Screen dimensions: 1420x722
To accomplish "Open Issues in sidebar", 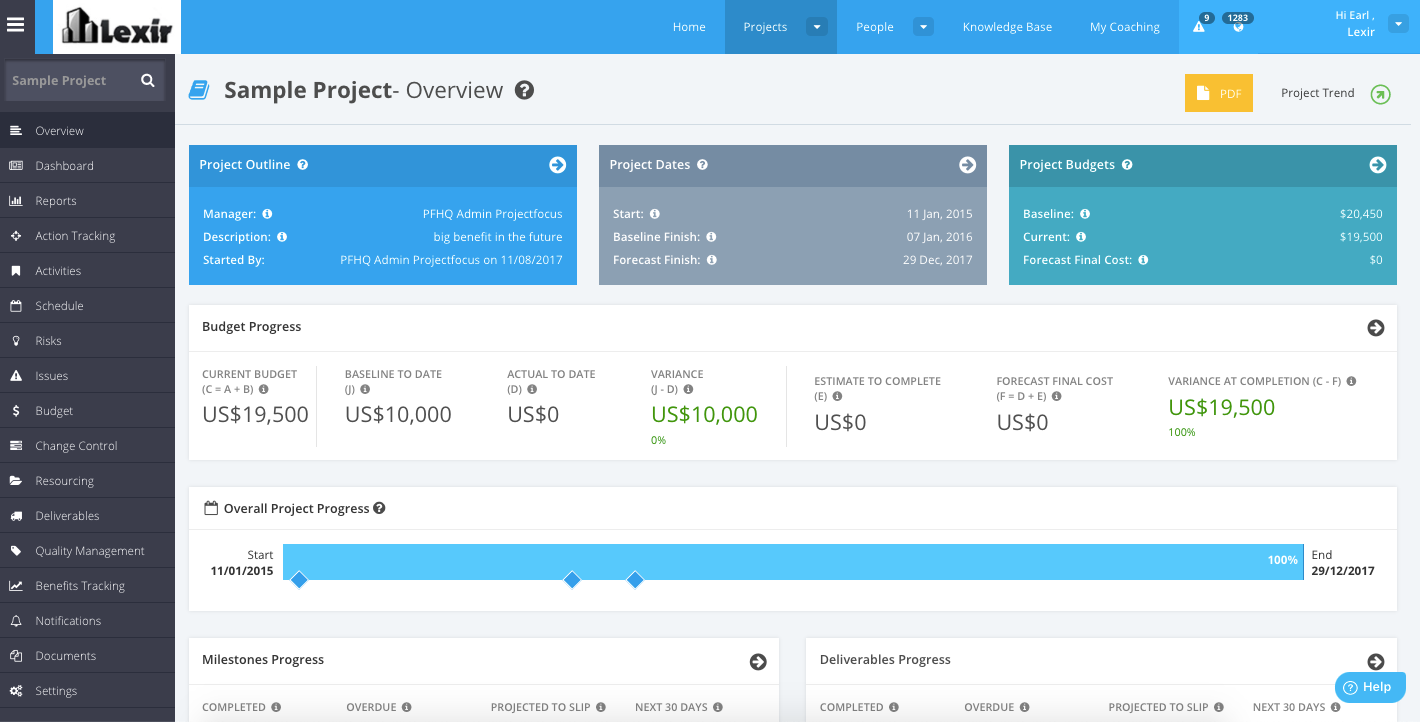I will pos(87,376).
